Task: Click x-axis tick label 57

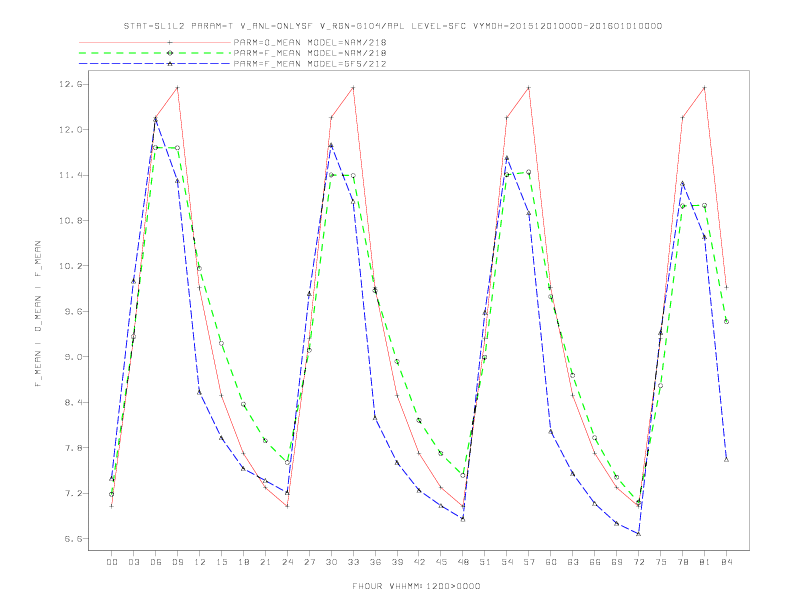Action: point(529,562)
